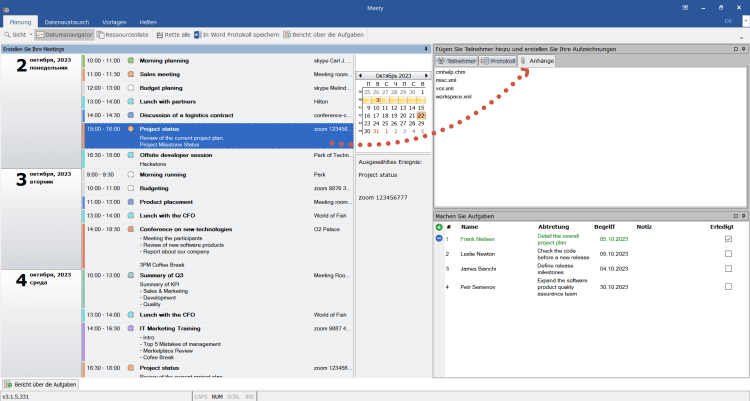Open attachment vcs.xml
This screenshot has height=401, width=750.
tap(445, 89)
